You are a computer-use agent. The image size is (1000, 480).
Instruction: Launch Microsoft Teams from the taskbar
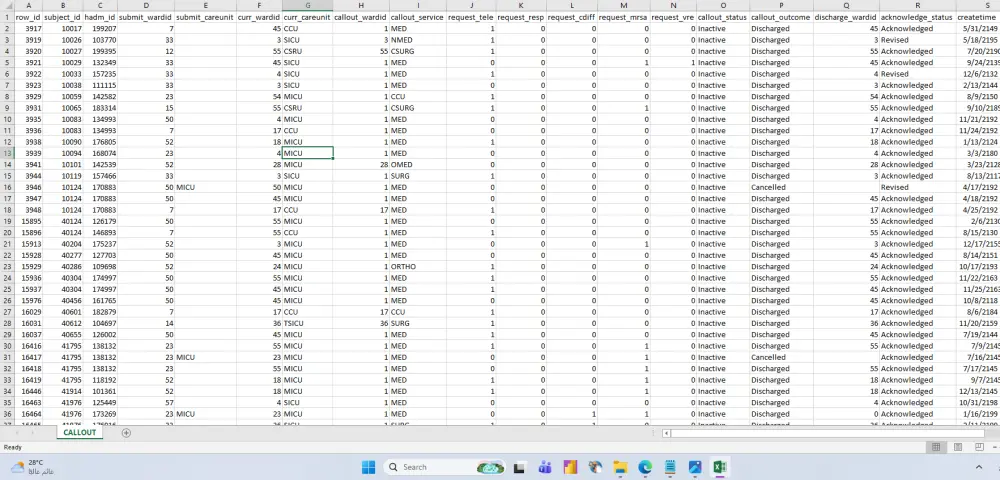tap(545, 467)
